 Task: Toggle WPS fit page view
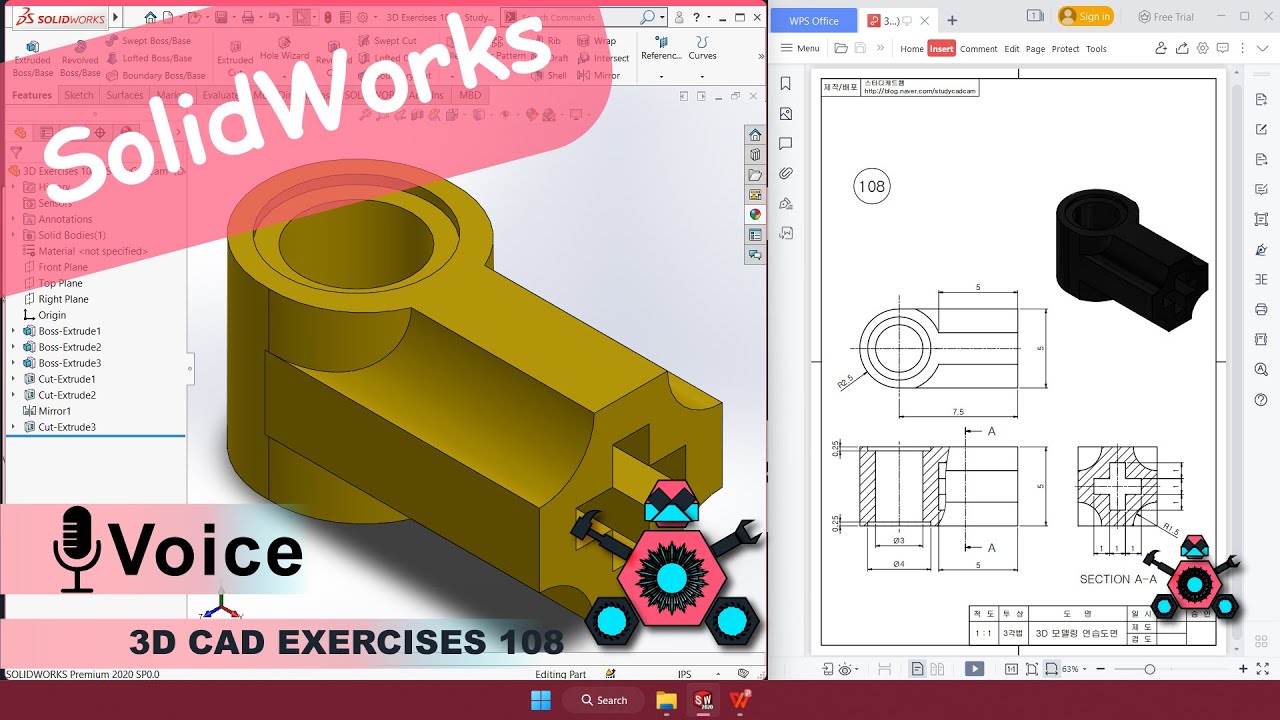(x=1031, y=669)
